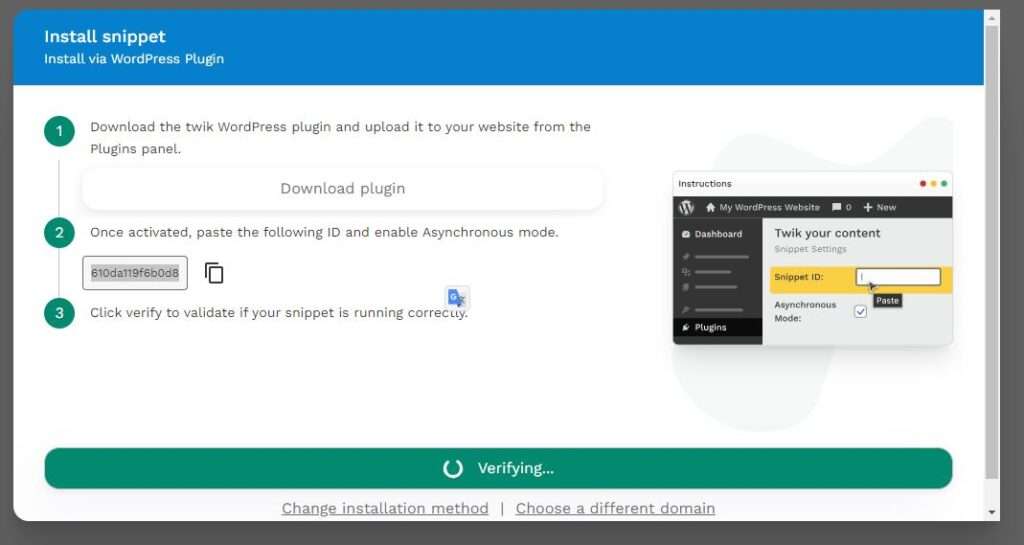The height and width of the screenshot is (545, 1024).
Task: Click the dialog scrollbar up arrow
Action: click(x=992, y=18)
